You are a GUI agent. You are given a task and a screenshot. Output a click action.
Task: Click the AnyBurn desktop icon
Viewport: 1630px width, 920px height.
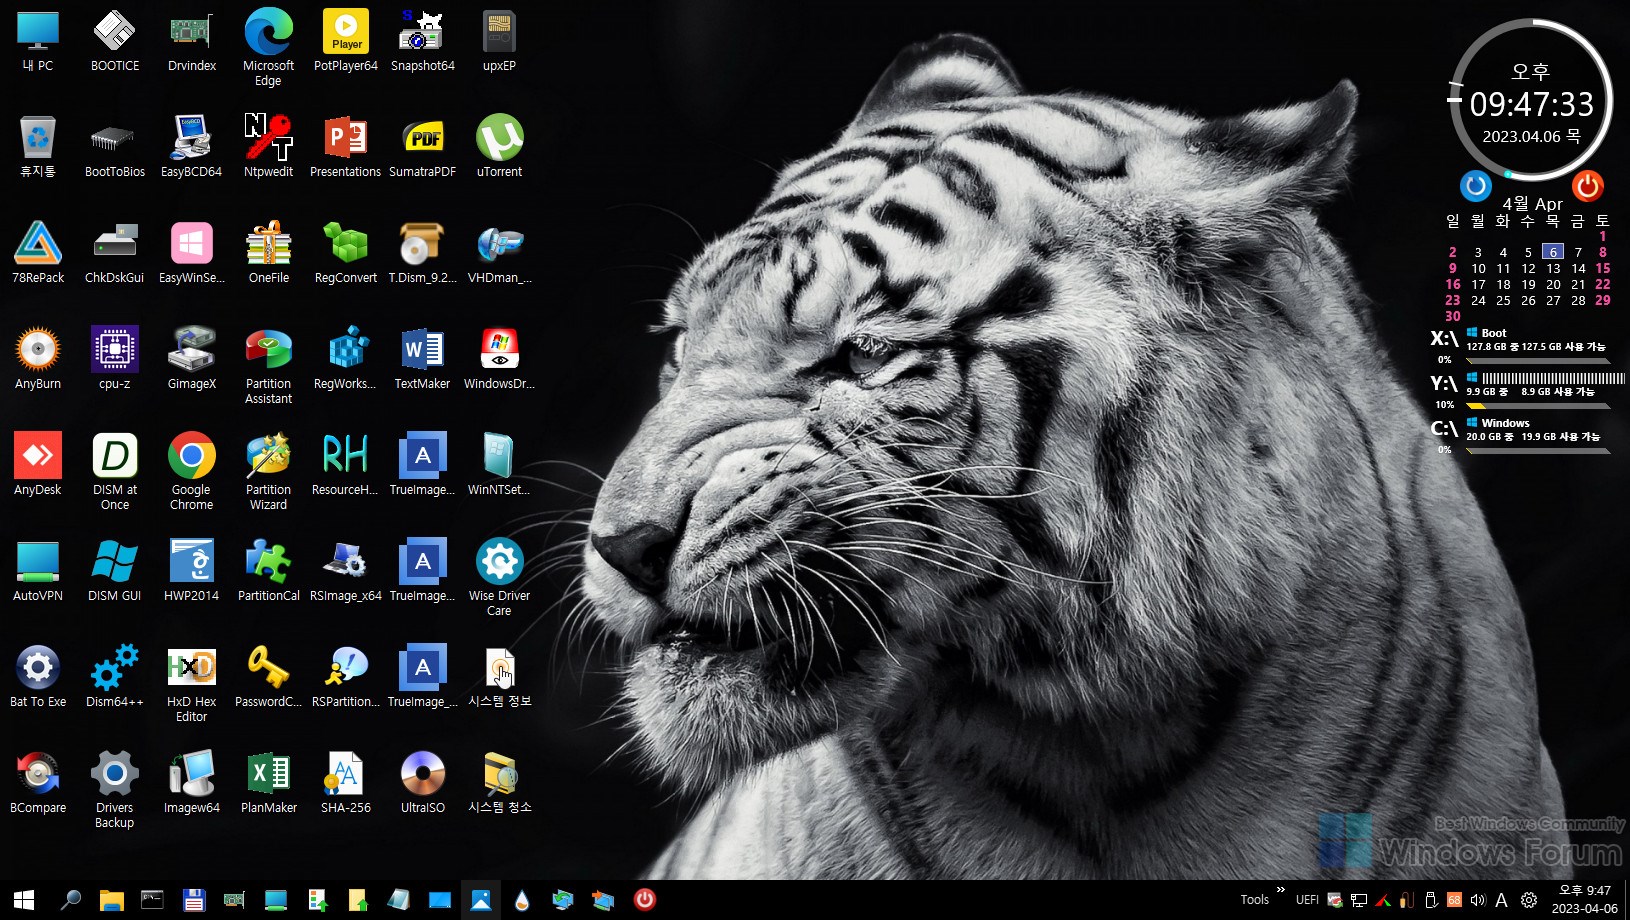point(38,360)
